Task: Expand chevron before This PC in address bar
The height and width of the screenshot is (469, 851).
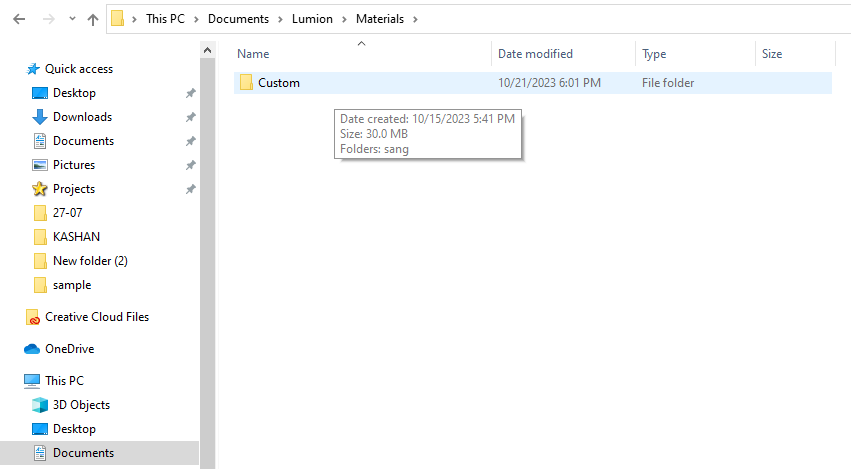Action: [x=134, y=19]
